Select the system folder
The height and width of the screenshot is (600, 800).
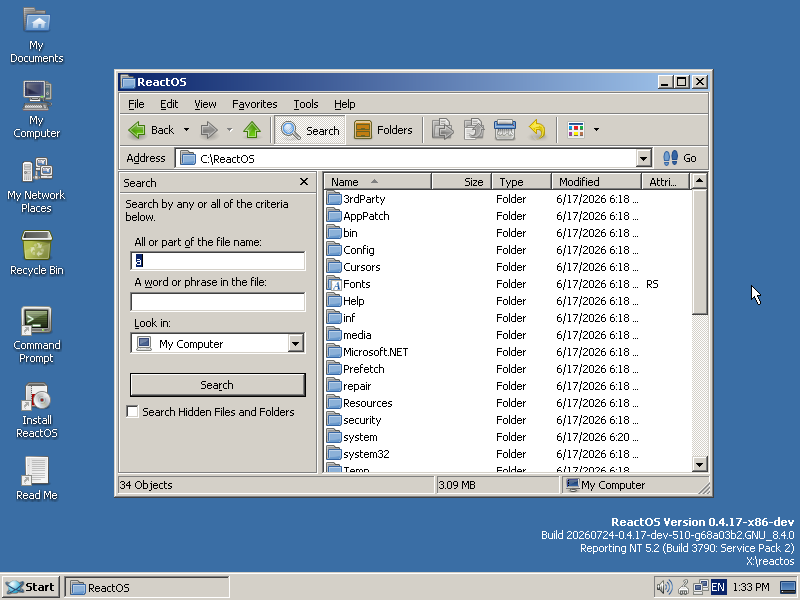pos(353,437)
